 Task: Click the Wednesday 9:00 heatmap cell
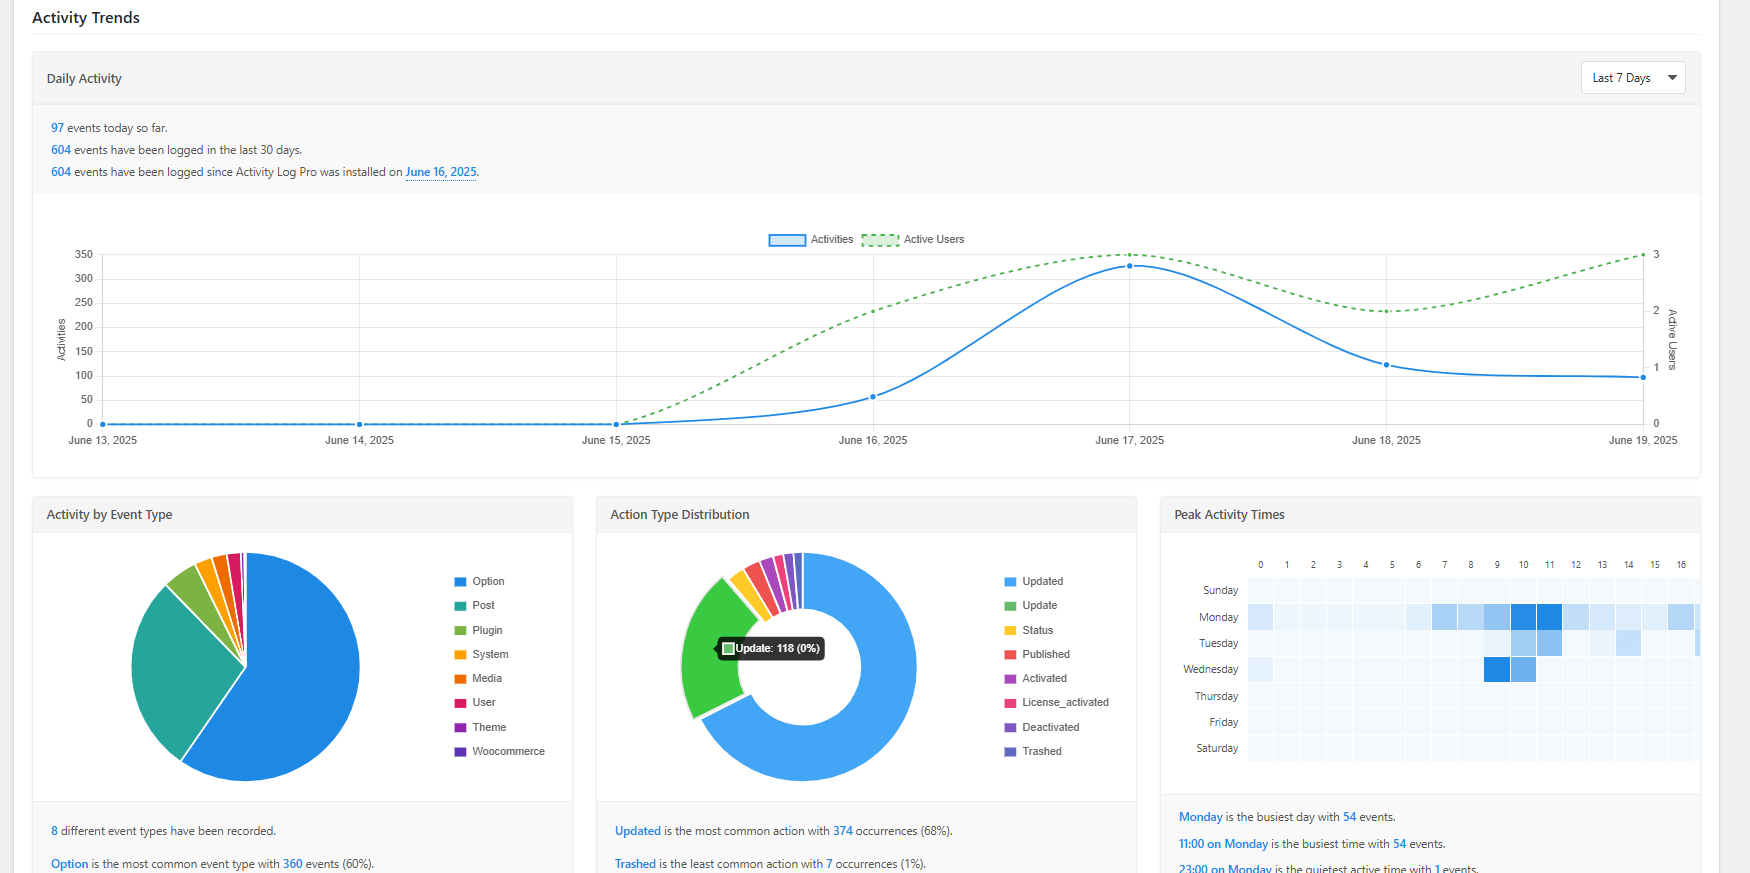(1497, 669)
